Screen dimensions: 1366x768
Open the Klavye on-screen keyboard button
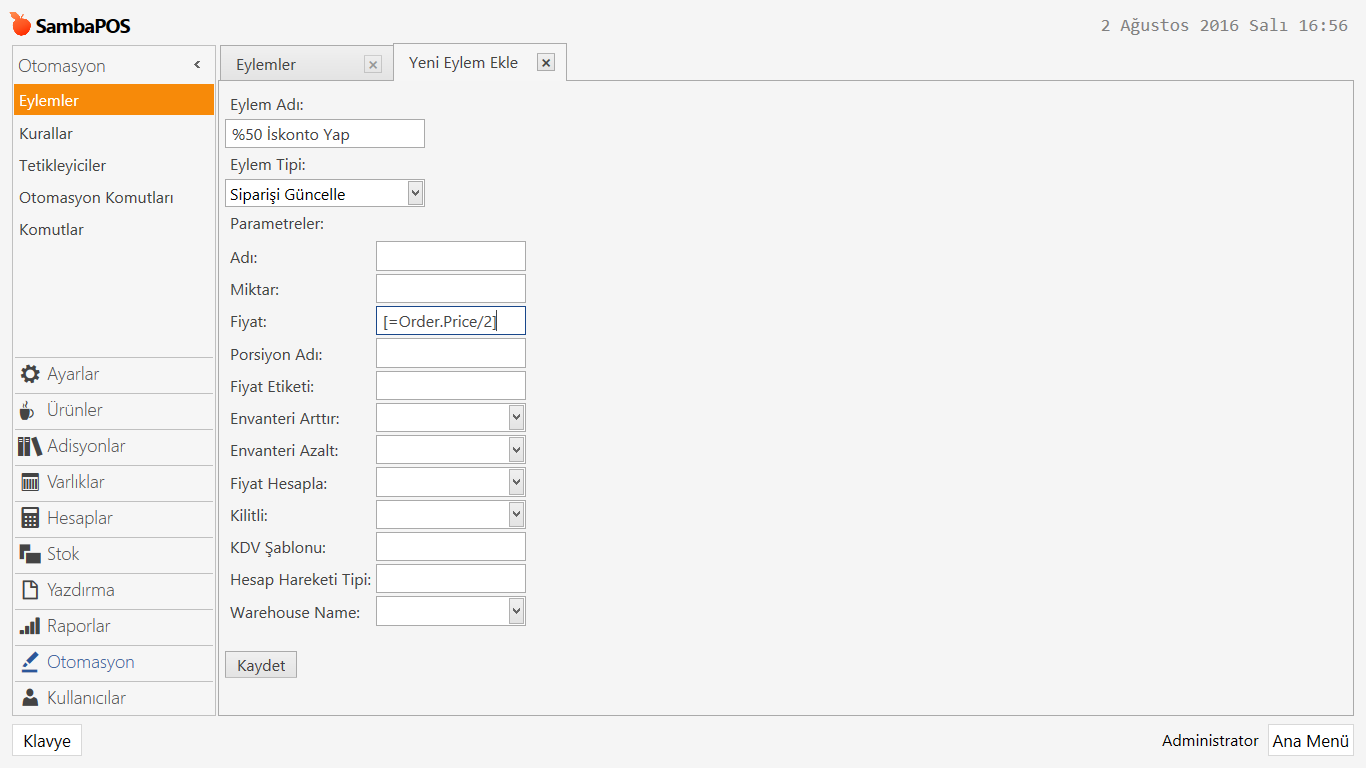click(x=47, y=741)
